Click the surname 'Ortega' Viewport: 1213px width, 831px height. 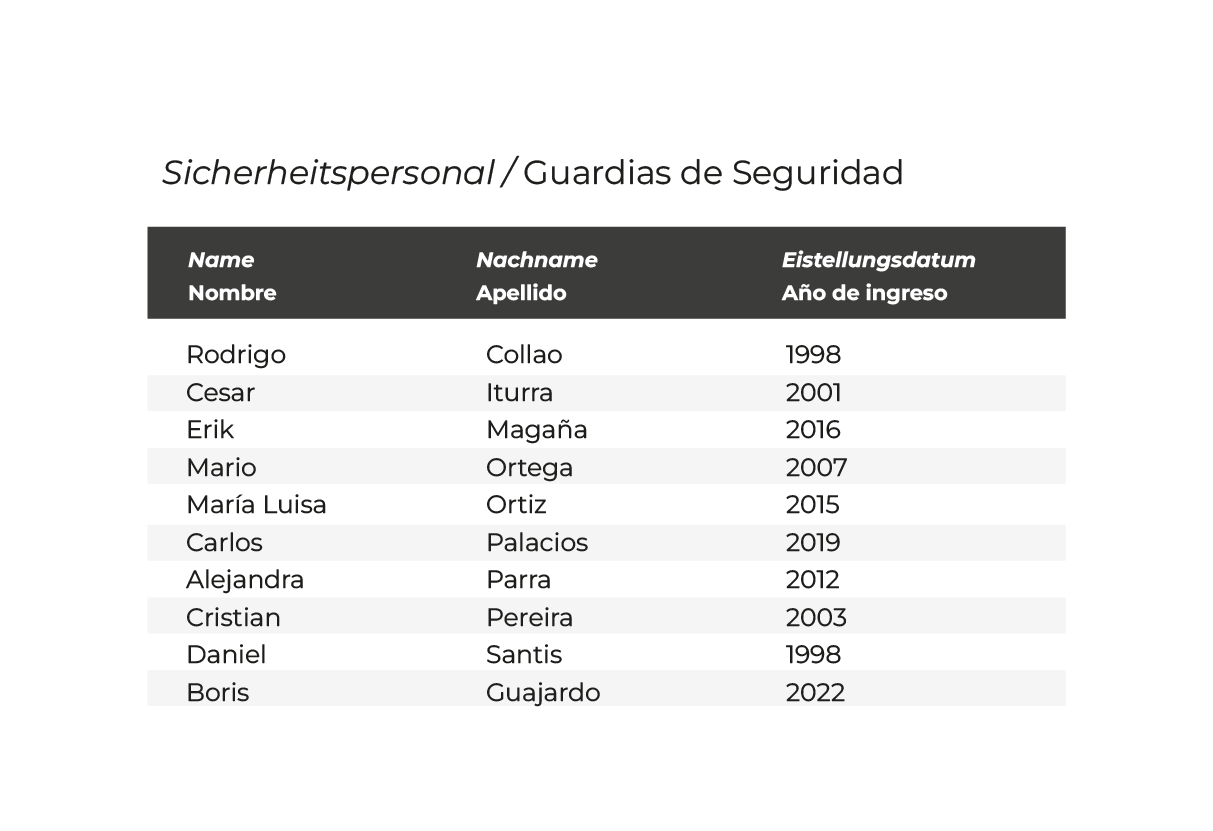coord(529,468)
